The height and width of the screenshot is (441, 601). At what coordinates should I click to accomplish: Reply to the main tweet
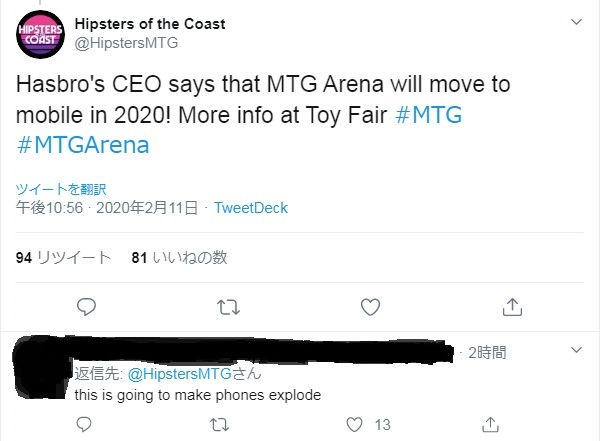pos(87,305)
